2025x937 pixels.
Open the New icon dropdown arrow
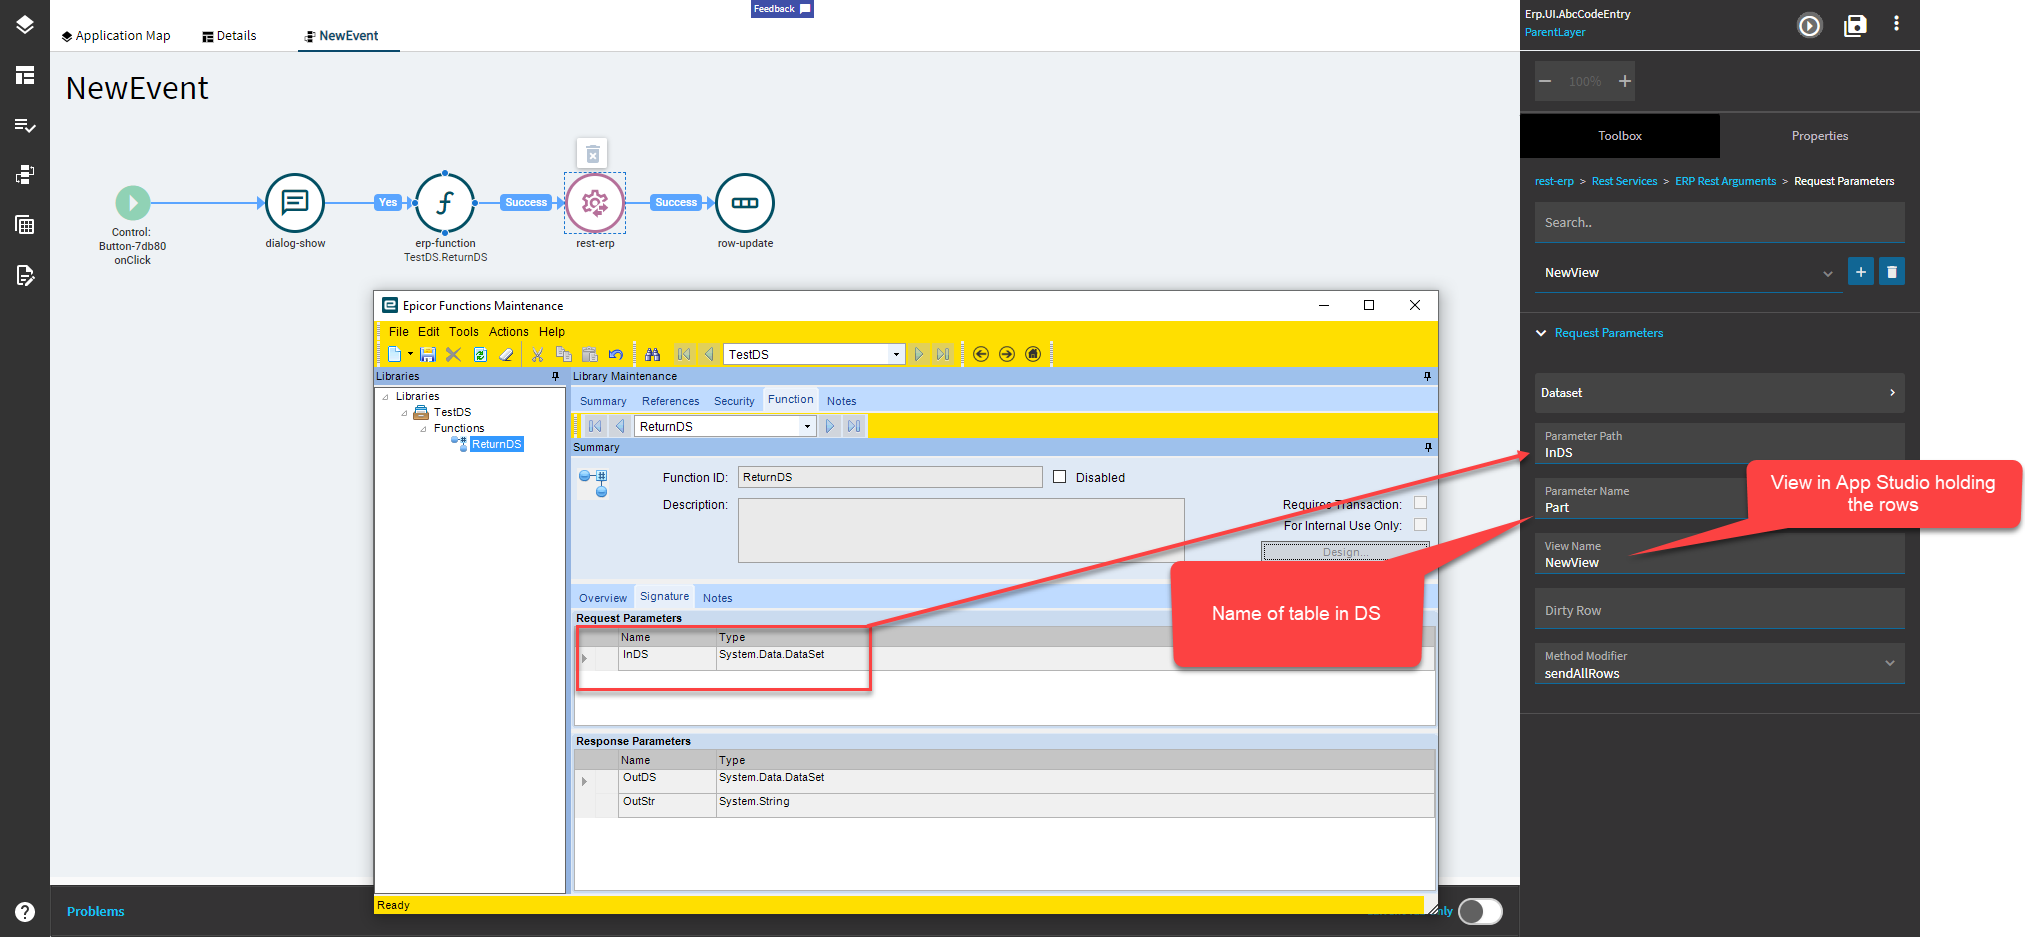point(410,354)
